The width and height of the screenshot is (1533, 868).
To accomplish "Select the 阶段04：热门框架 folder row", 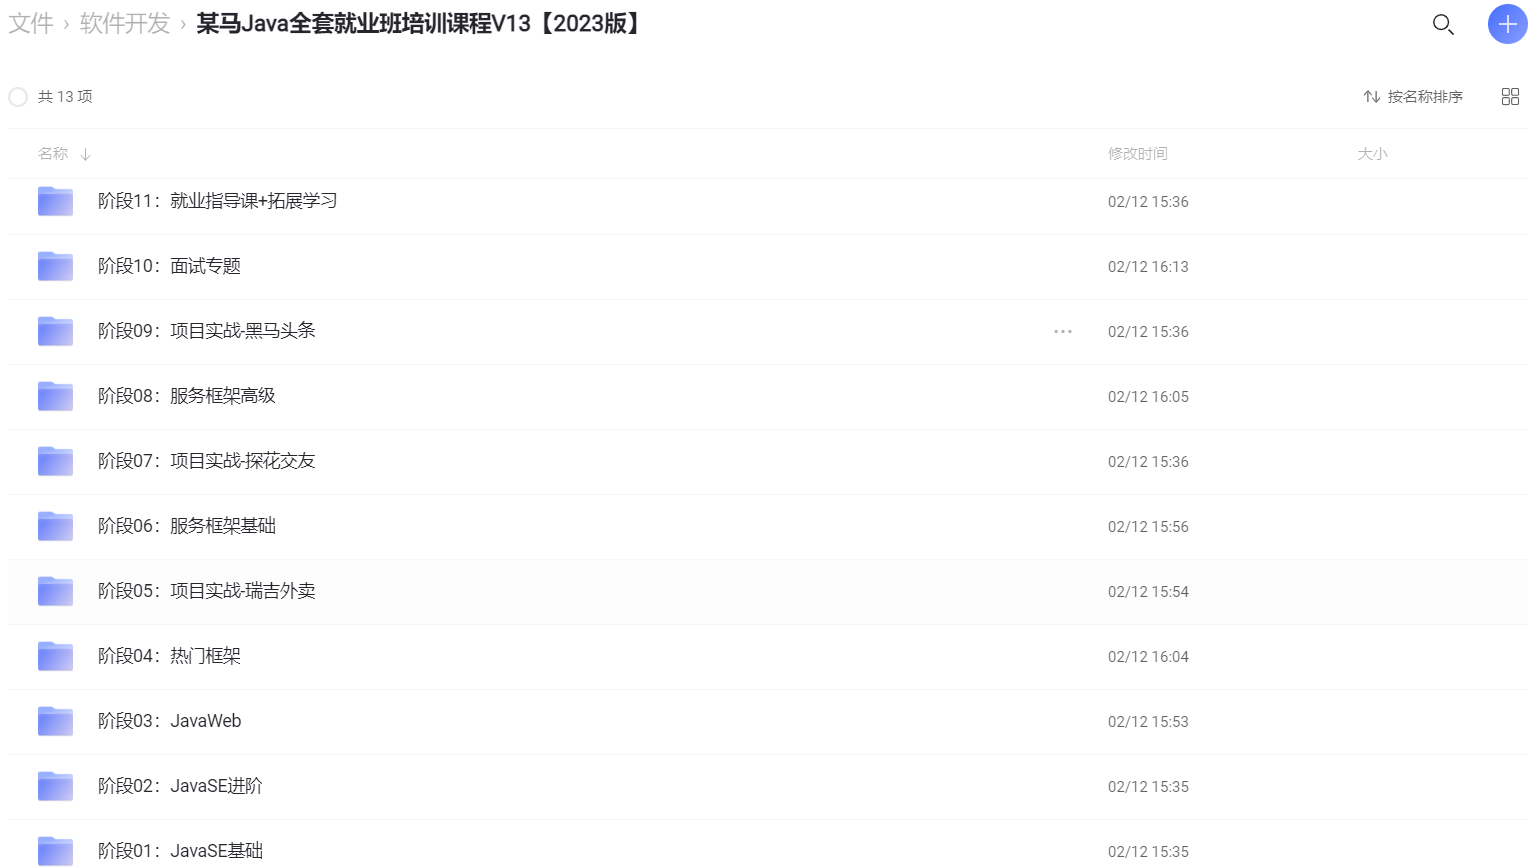I will [767, 657].
